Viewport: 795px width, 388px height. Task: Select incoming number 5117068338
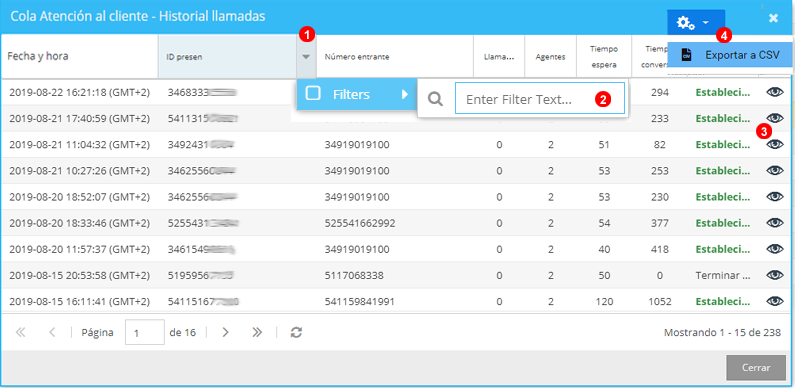point(354,275)
